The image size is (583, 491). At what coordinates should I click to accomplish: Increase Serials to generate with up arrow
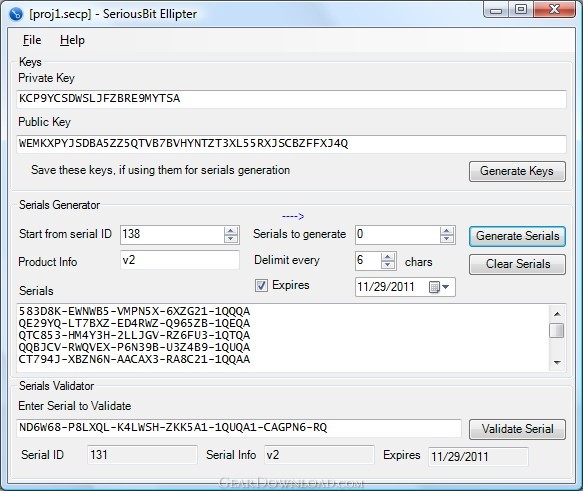tap(447, 230)
